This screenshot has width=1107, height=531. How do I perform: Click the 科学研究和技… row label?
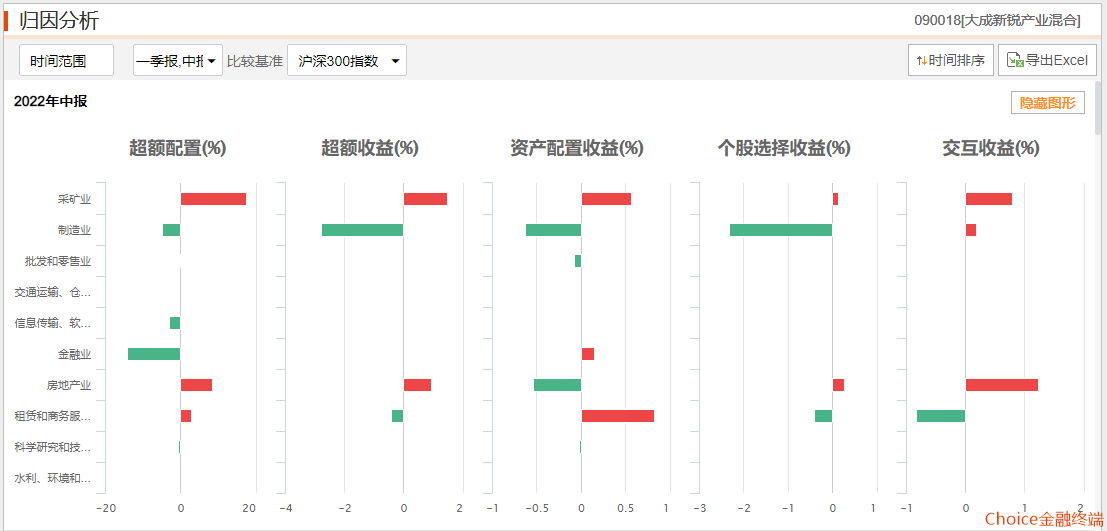click(x=53, y=448)
